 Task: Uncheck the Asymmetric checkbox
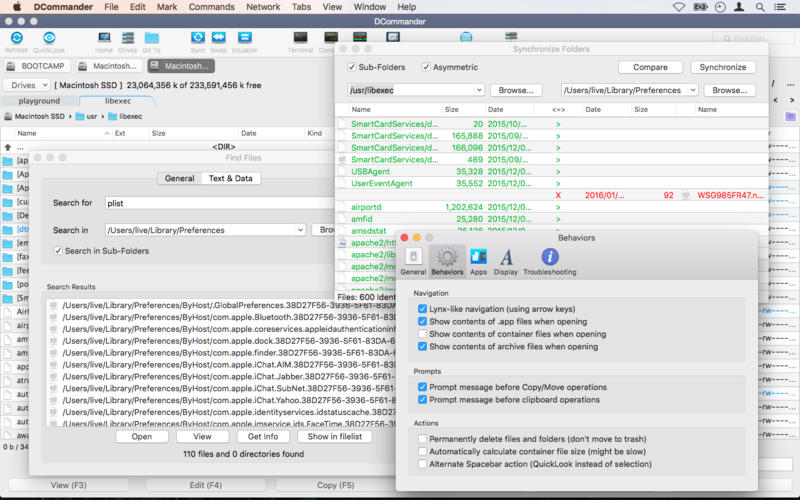pos(427,67)
